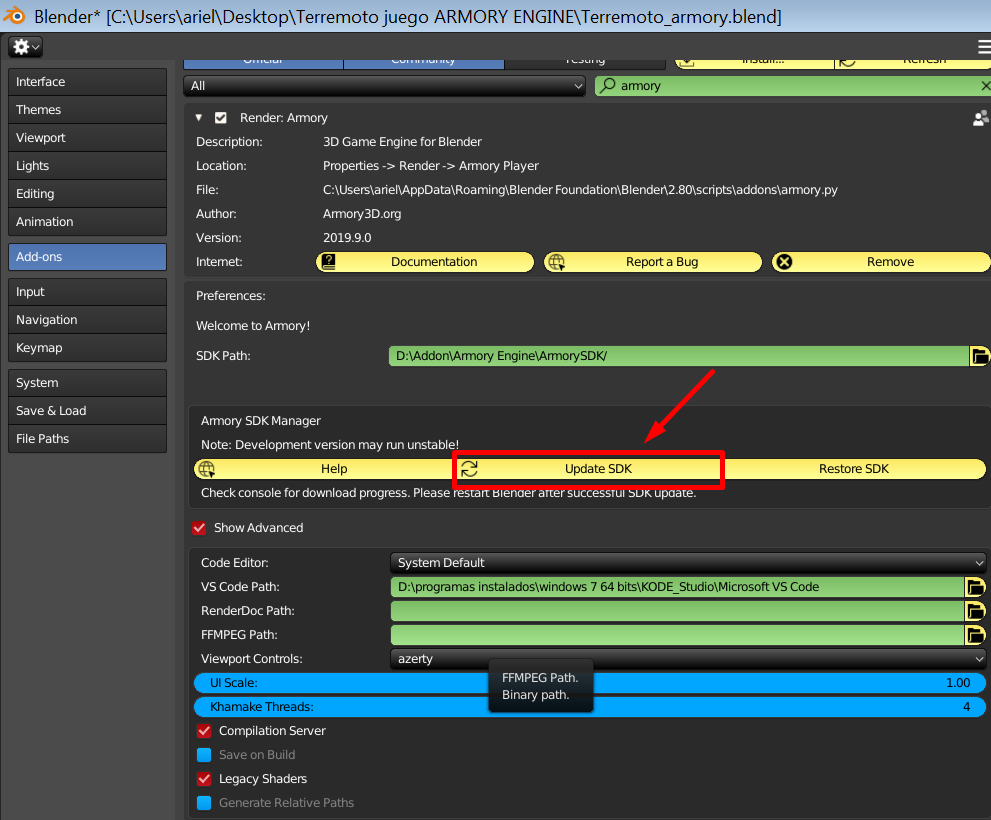Click the SDK Path input field
The image size is (991, 820).
[x=679, y=356]
